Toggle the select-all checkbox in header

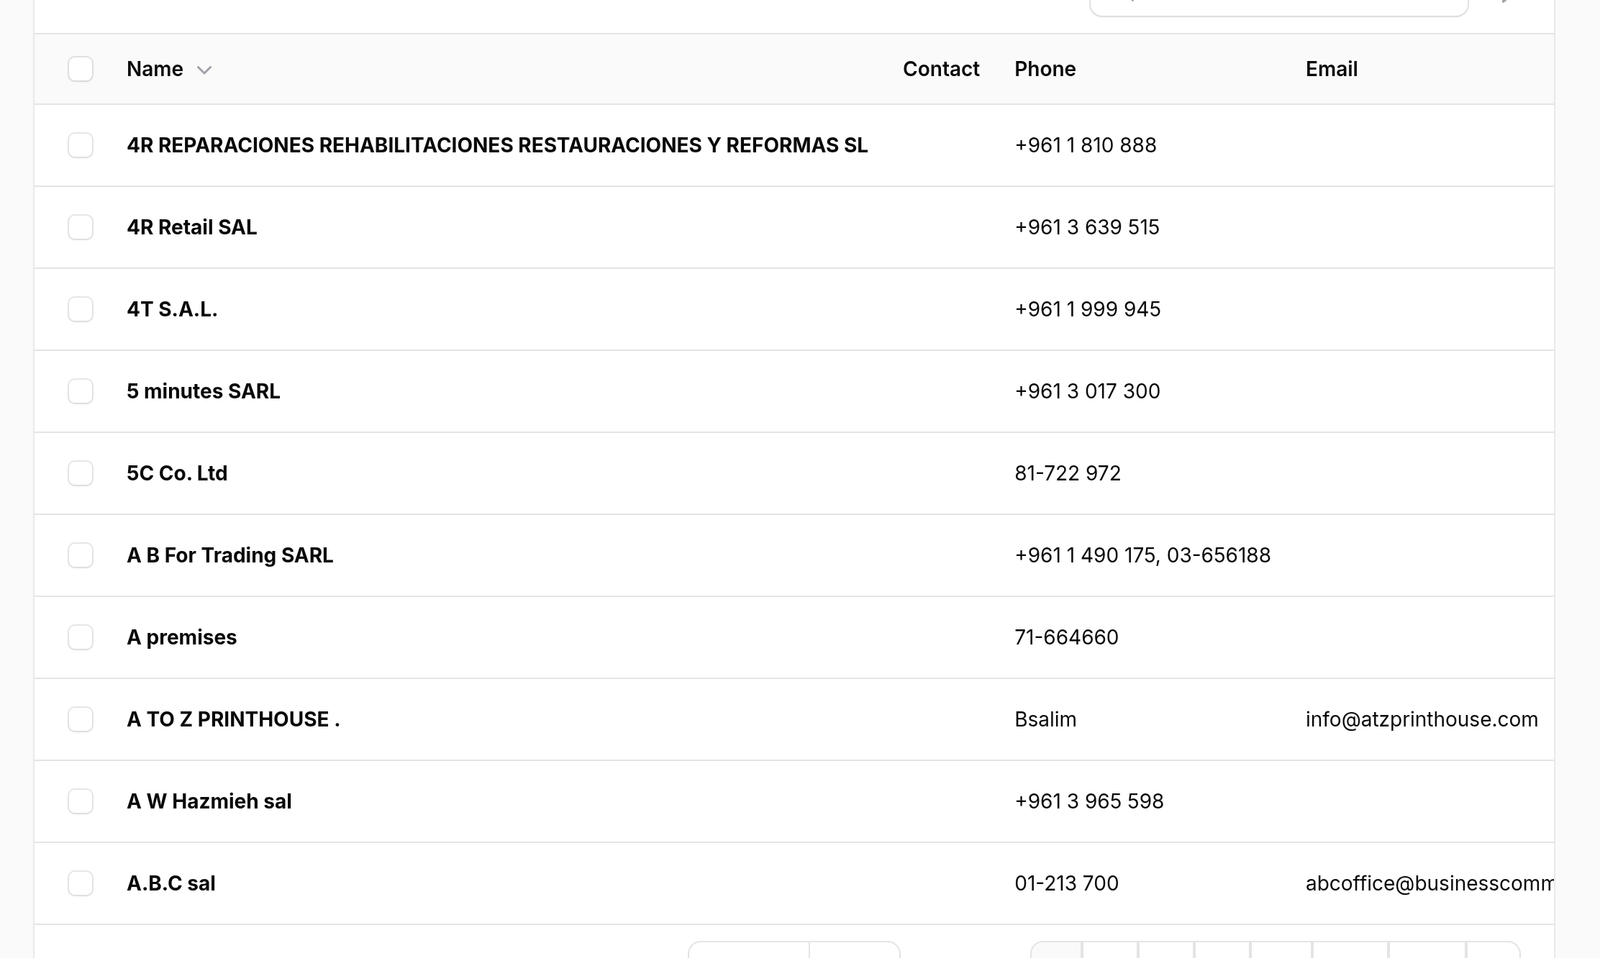(80, 69)
